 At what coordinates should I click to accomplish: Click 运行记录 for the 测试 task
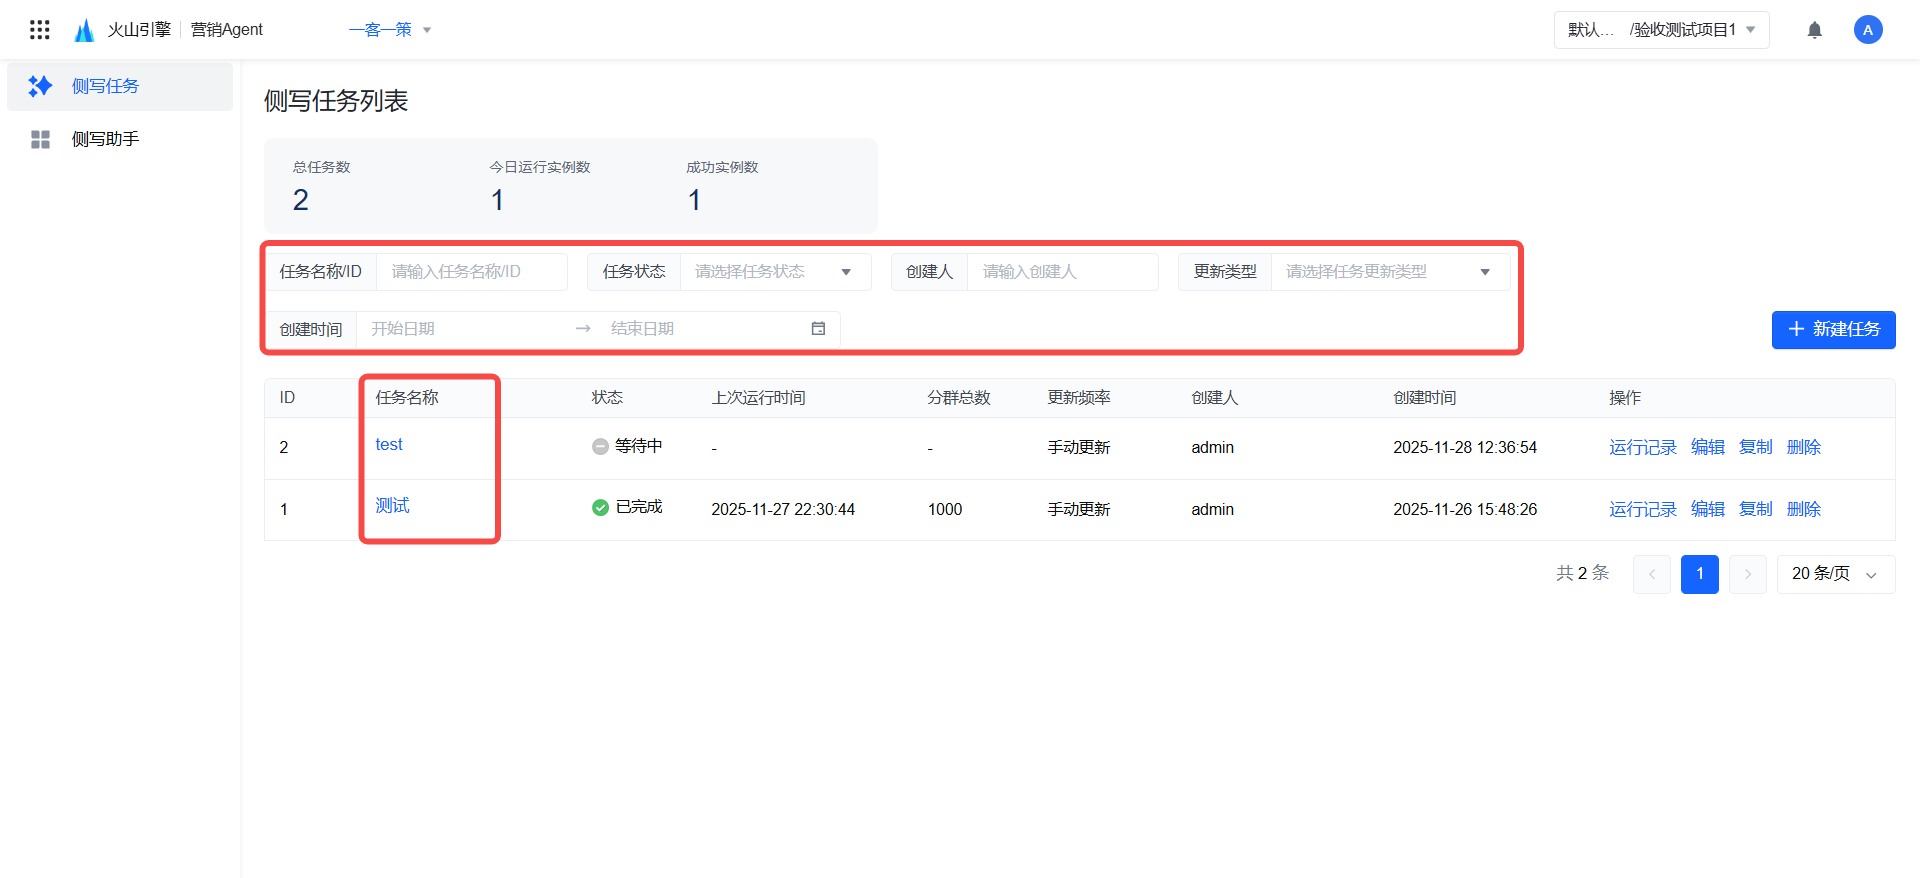[1642, 509]
